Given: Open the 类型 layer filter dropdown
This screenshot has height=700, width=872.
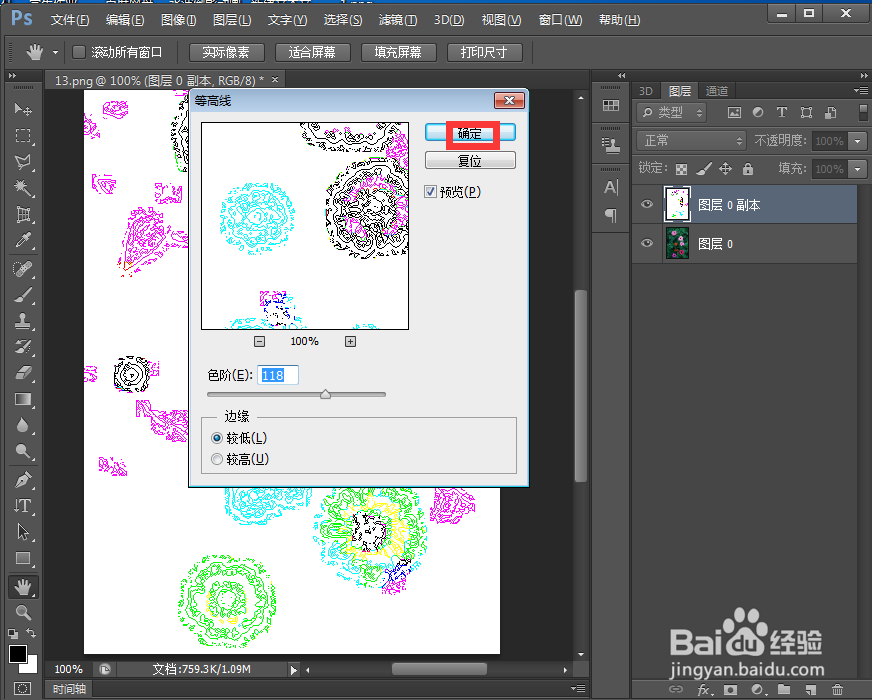Looking at the screenshot, I should pos(669,112).
